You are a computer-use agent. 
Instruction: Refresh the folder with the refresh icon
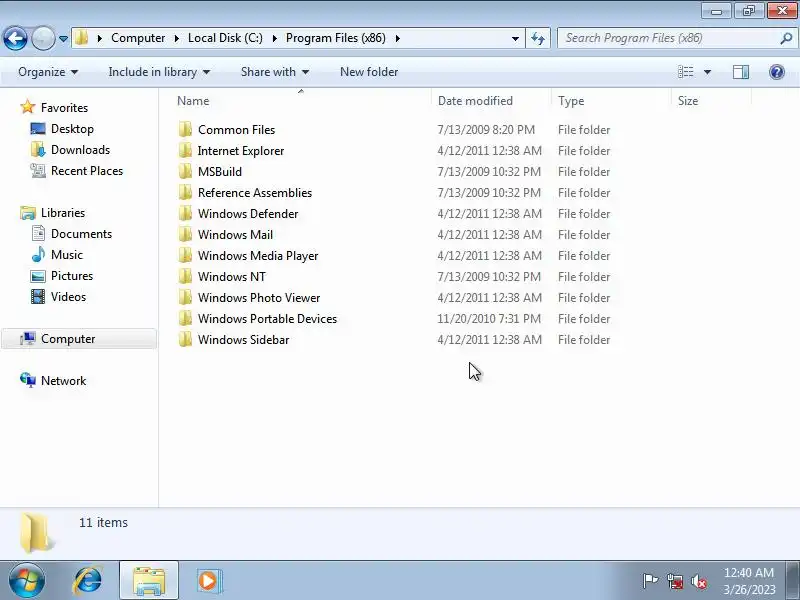click(x=538, y=38)
